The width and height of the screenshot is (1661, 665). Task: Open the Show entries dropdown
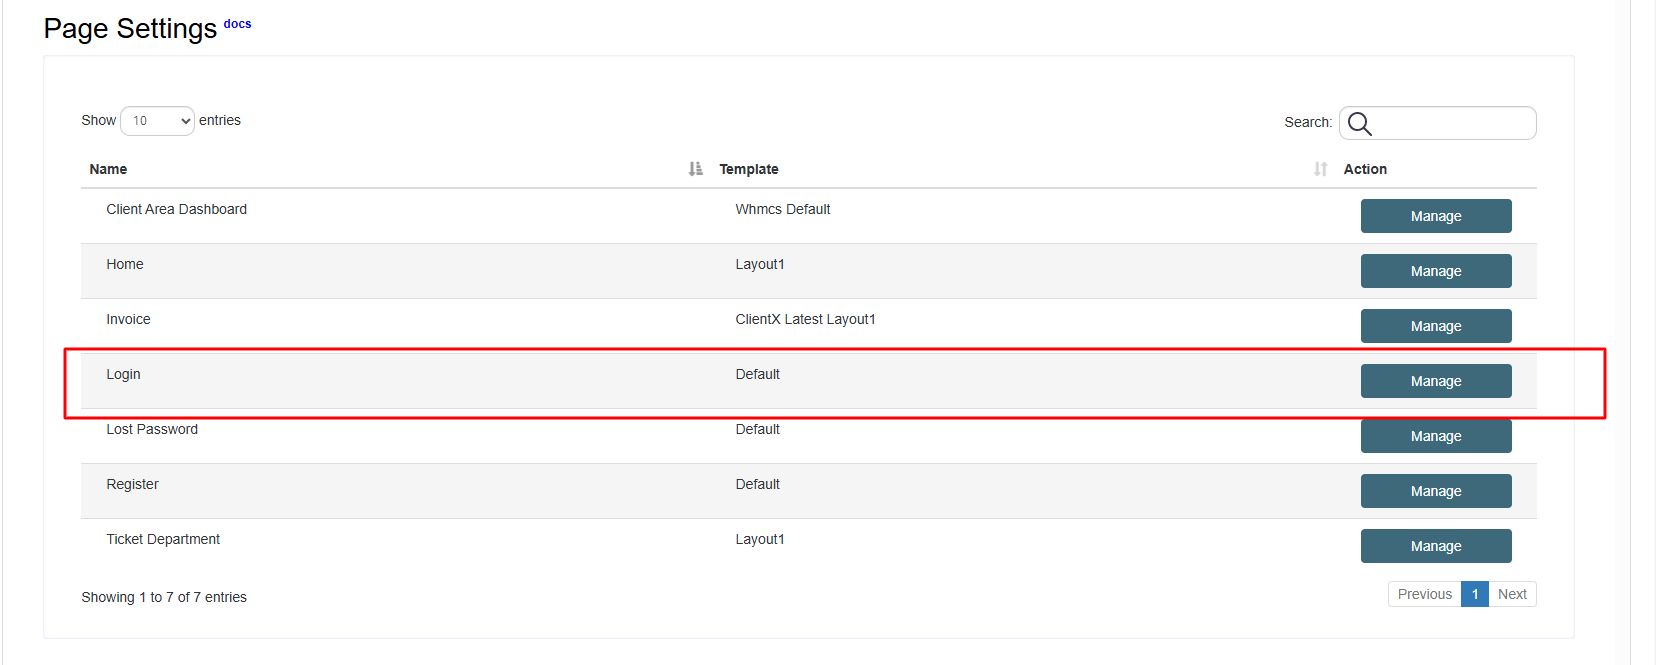pos(157,121)
